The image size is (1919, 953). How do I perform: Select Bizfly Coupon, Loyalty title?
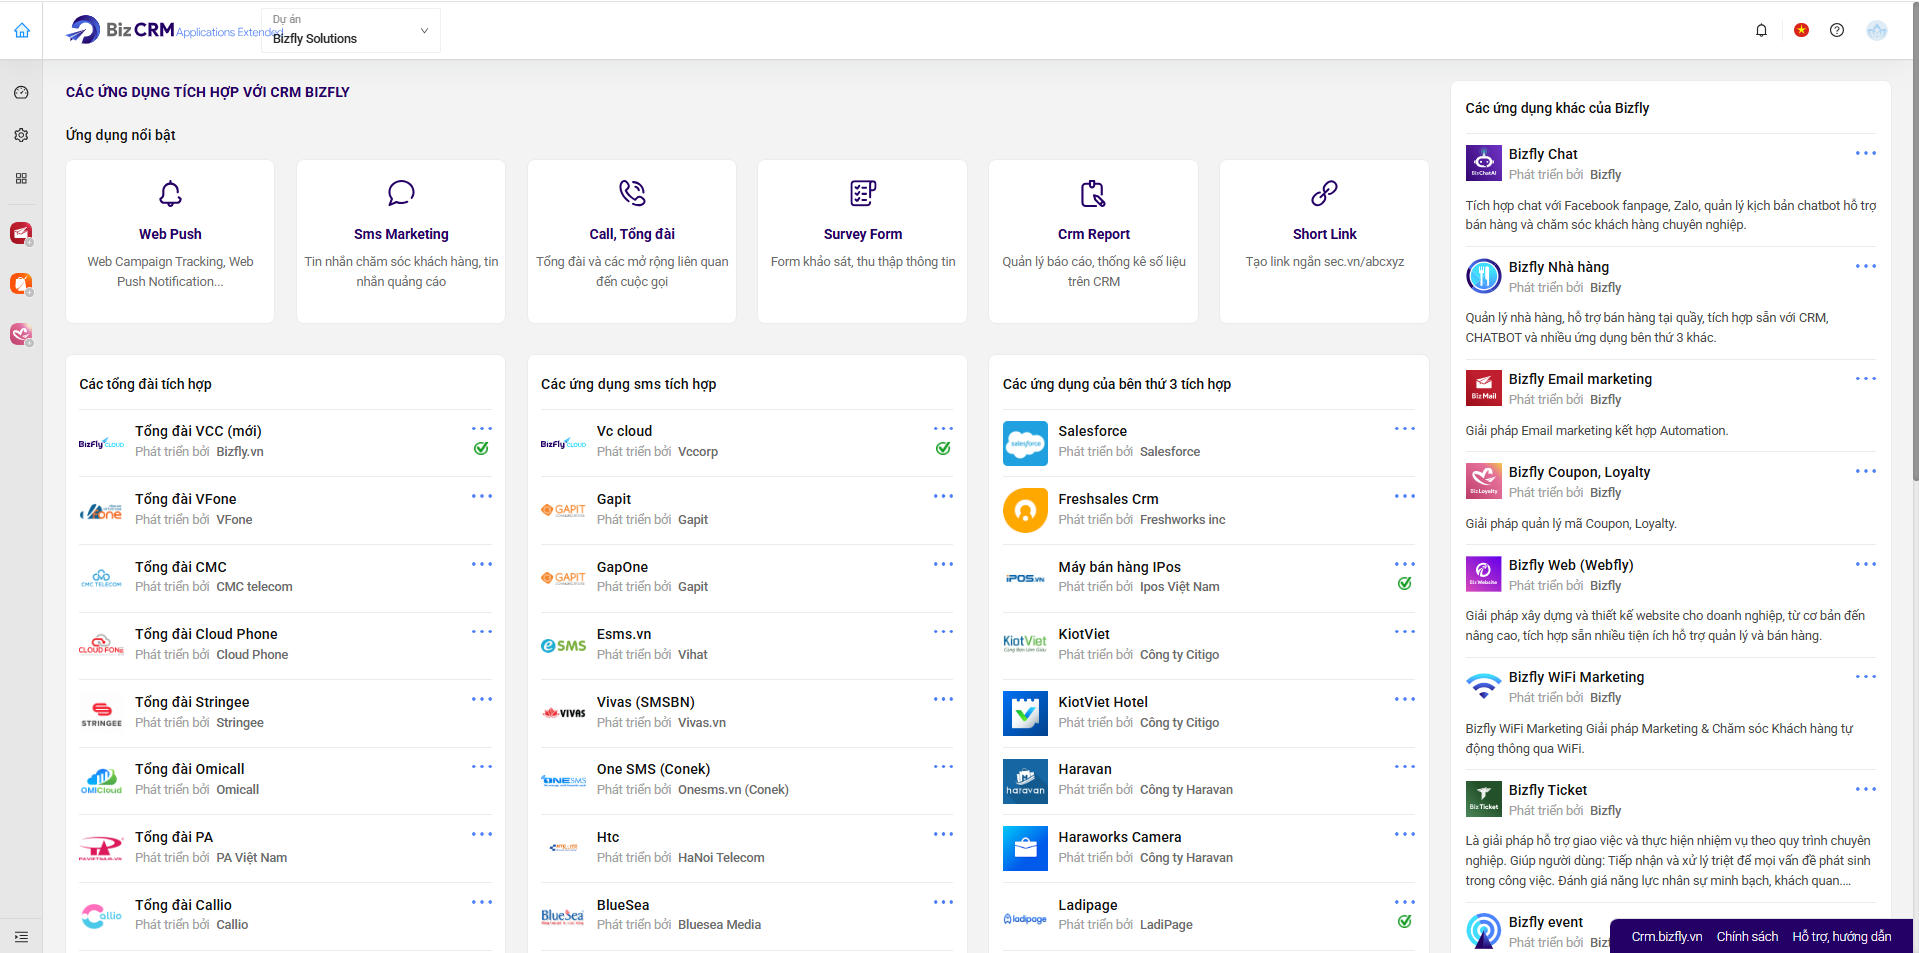(1579, 472)
